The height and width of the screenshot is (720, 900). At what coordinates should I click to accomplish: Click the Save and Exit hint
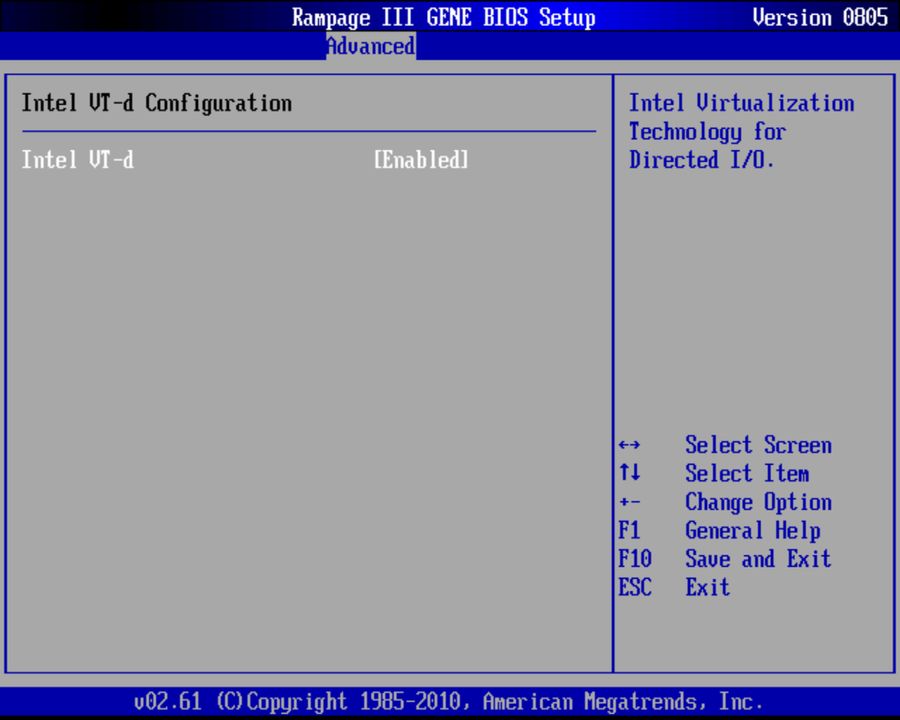(x=758, y=559)
